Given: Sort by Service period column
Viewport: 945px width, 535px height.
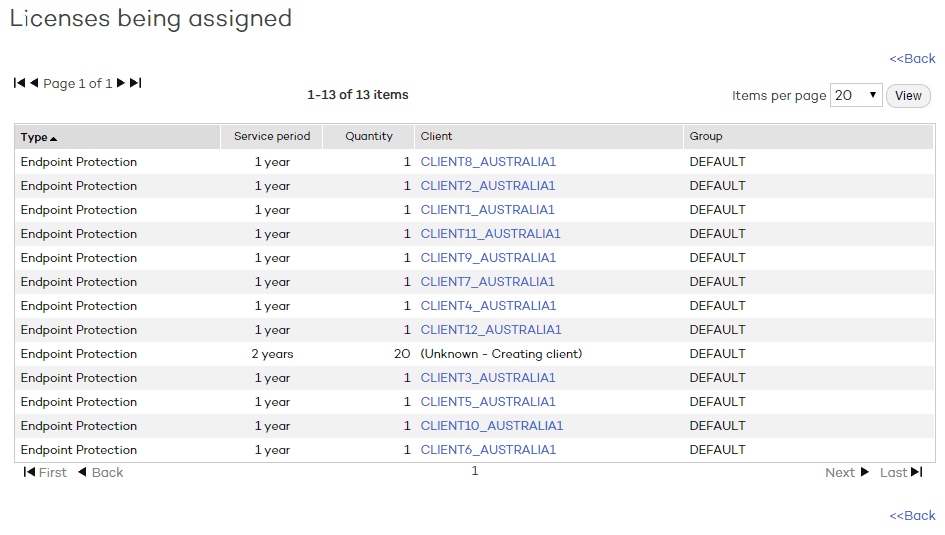Looking at the screenshot, I should pyautogui.click(x=272, y=136).
